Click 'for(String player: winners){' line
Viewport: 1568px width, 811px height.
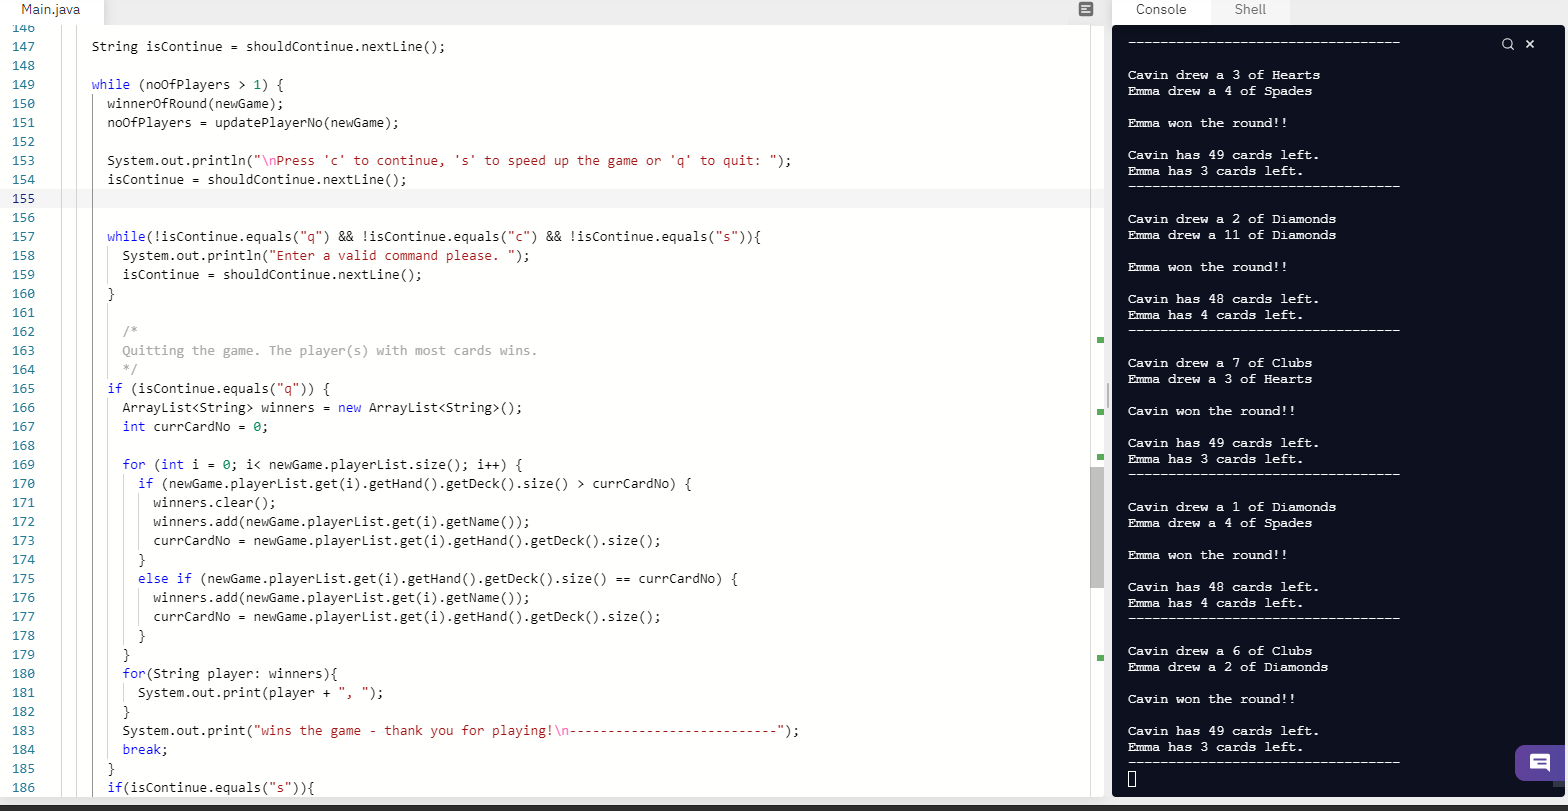point(229,674)
